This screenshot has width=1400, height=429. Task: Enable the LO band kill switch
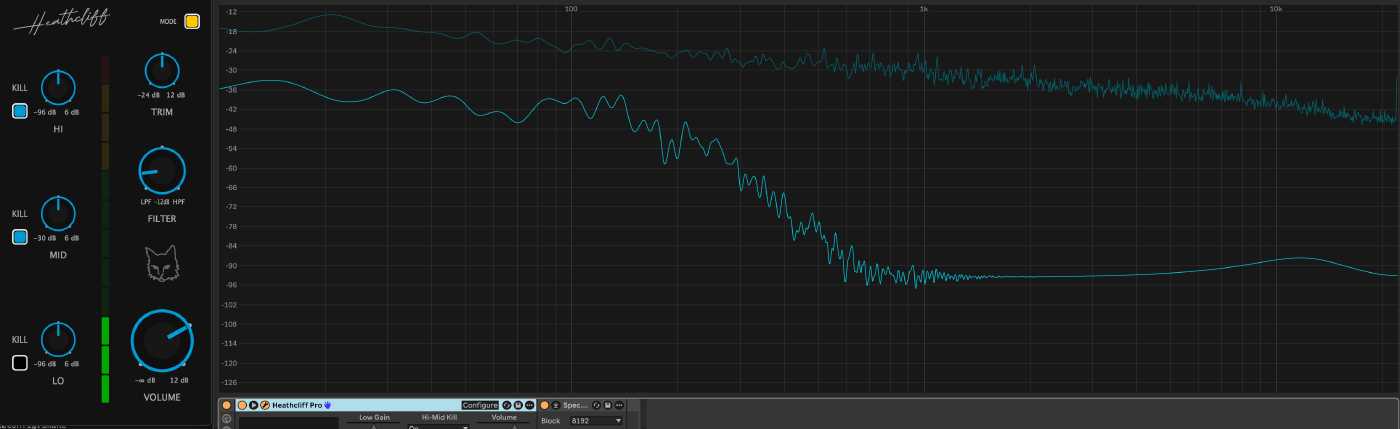click(20, 363)
